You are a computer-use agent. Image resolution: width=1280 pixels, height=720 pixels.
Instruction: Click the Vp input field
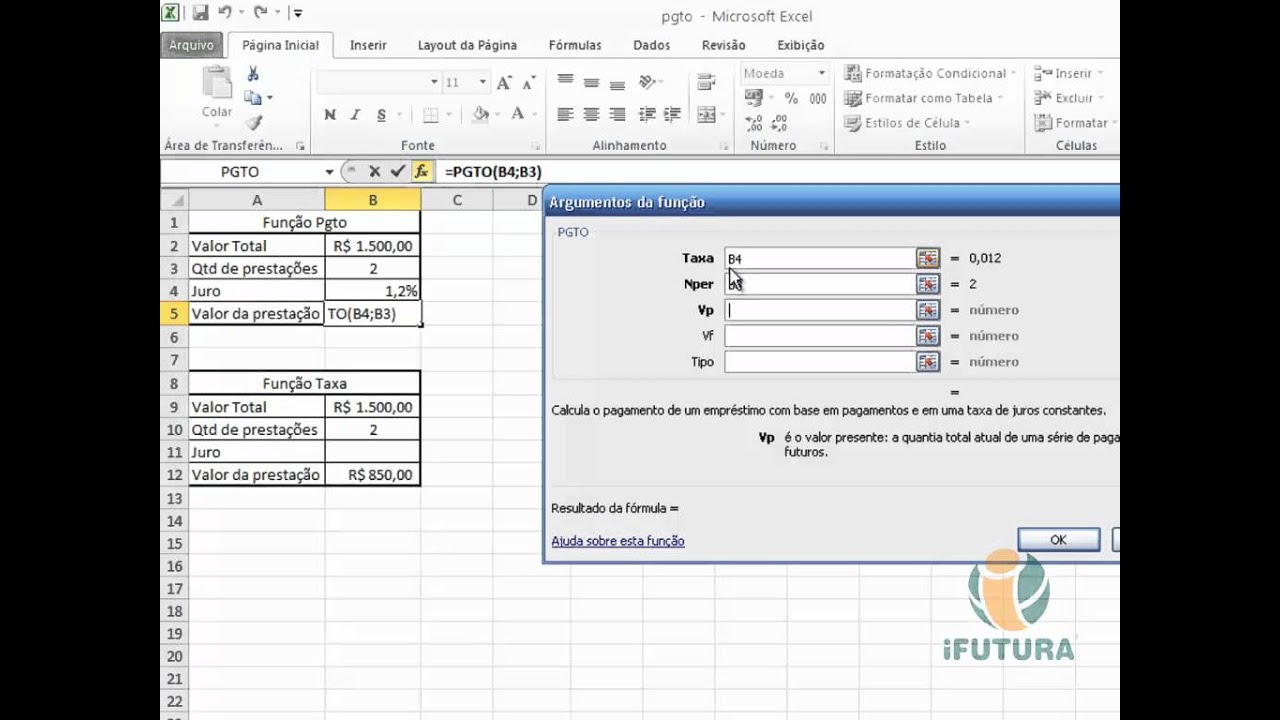820,310
